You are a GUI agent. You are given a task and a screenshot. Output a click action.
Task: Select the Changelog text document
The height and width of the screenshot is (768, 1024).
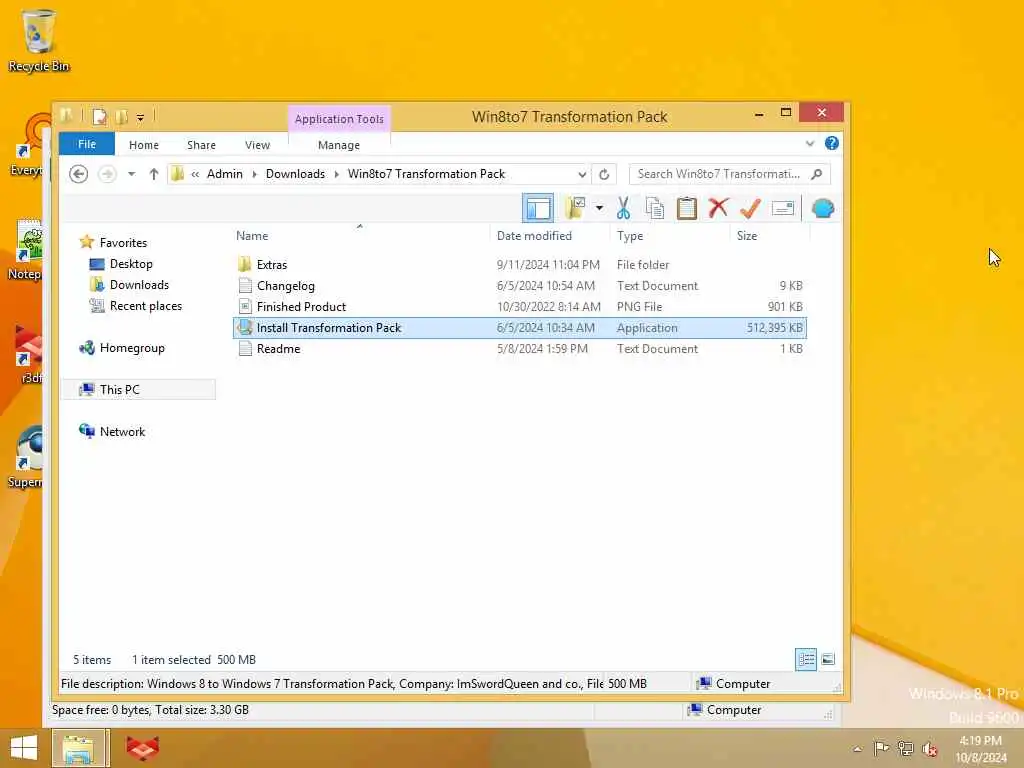pos(285,285)
